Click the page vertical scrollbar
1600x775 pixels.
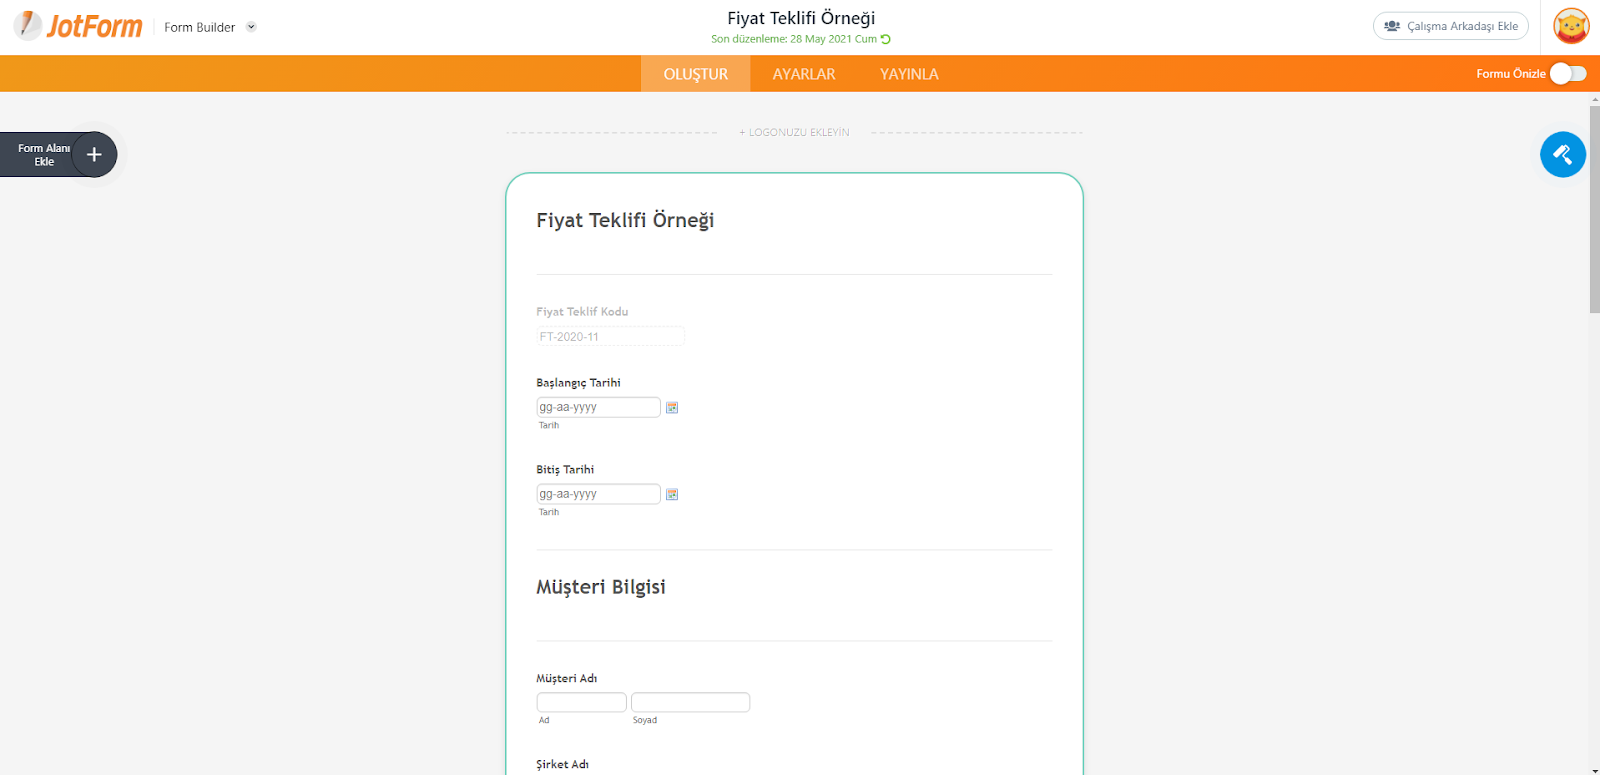coord(1594,208)
